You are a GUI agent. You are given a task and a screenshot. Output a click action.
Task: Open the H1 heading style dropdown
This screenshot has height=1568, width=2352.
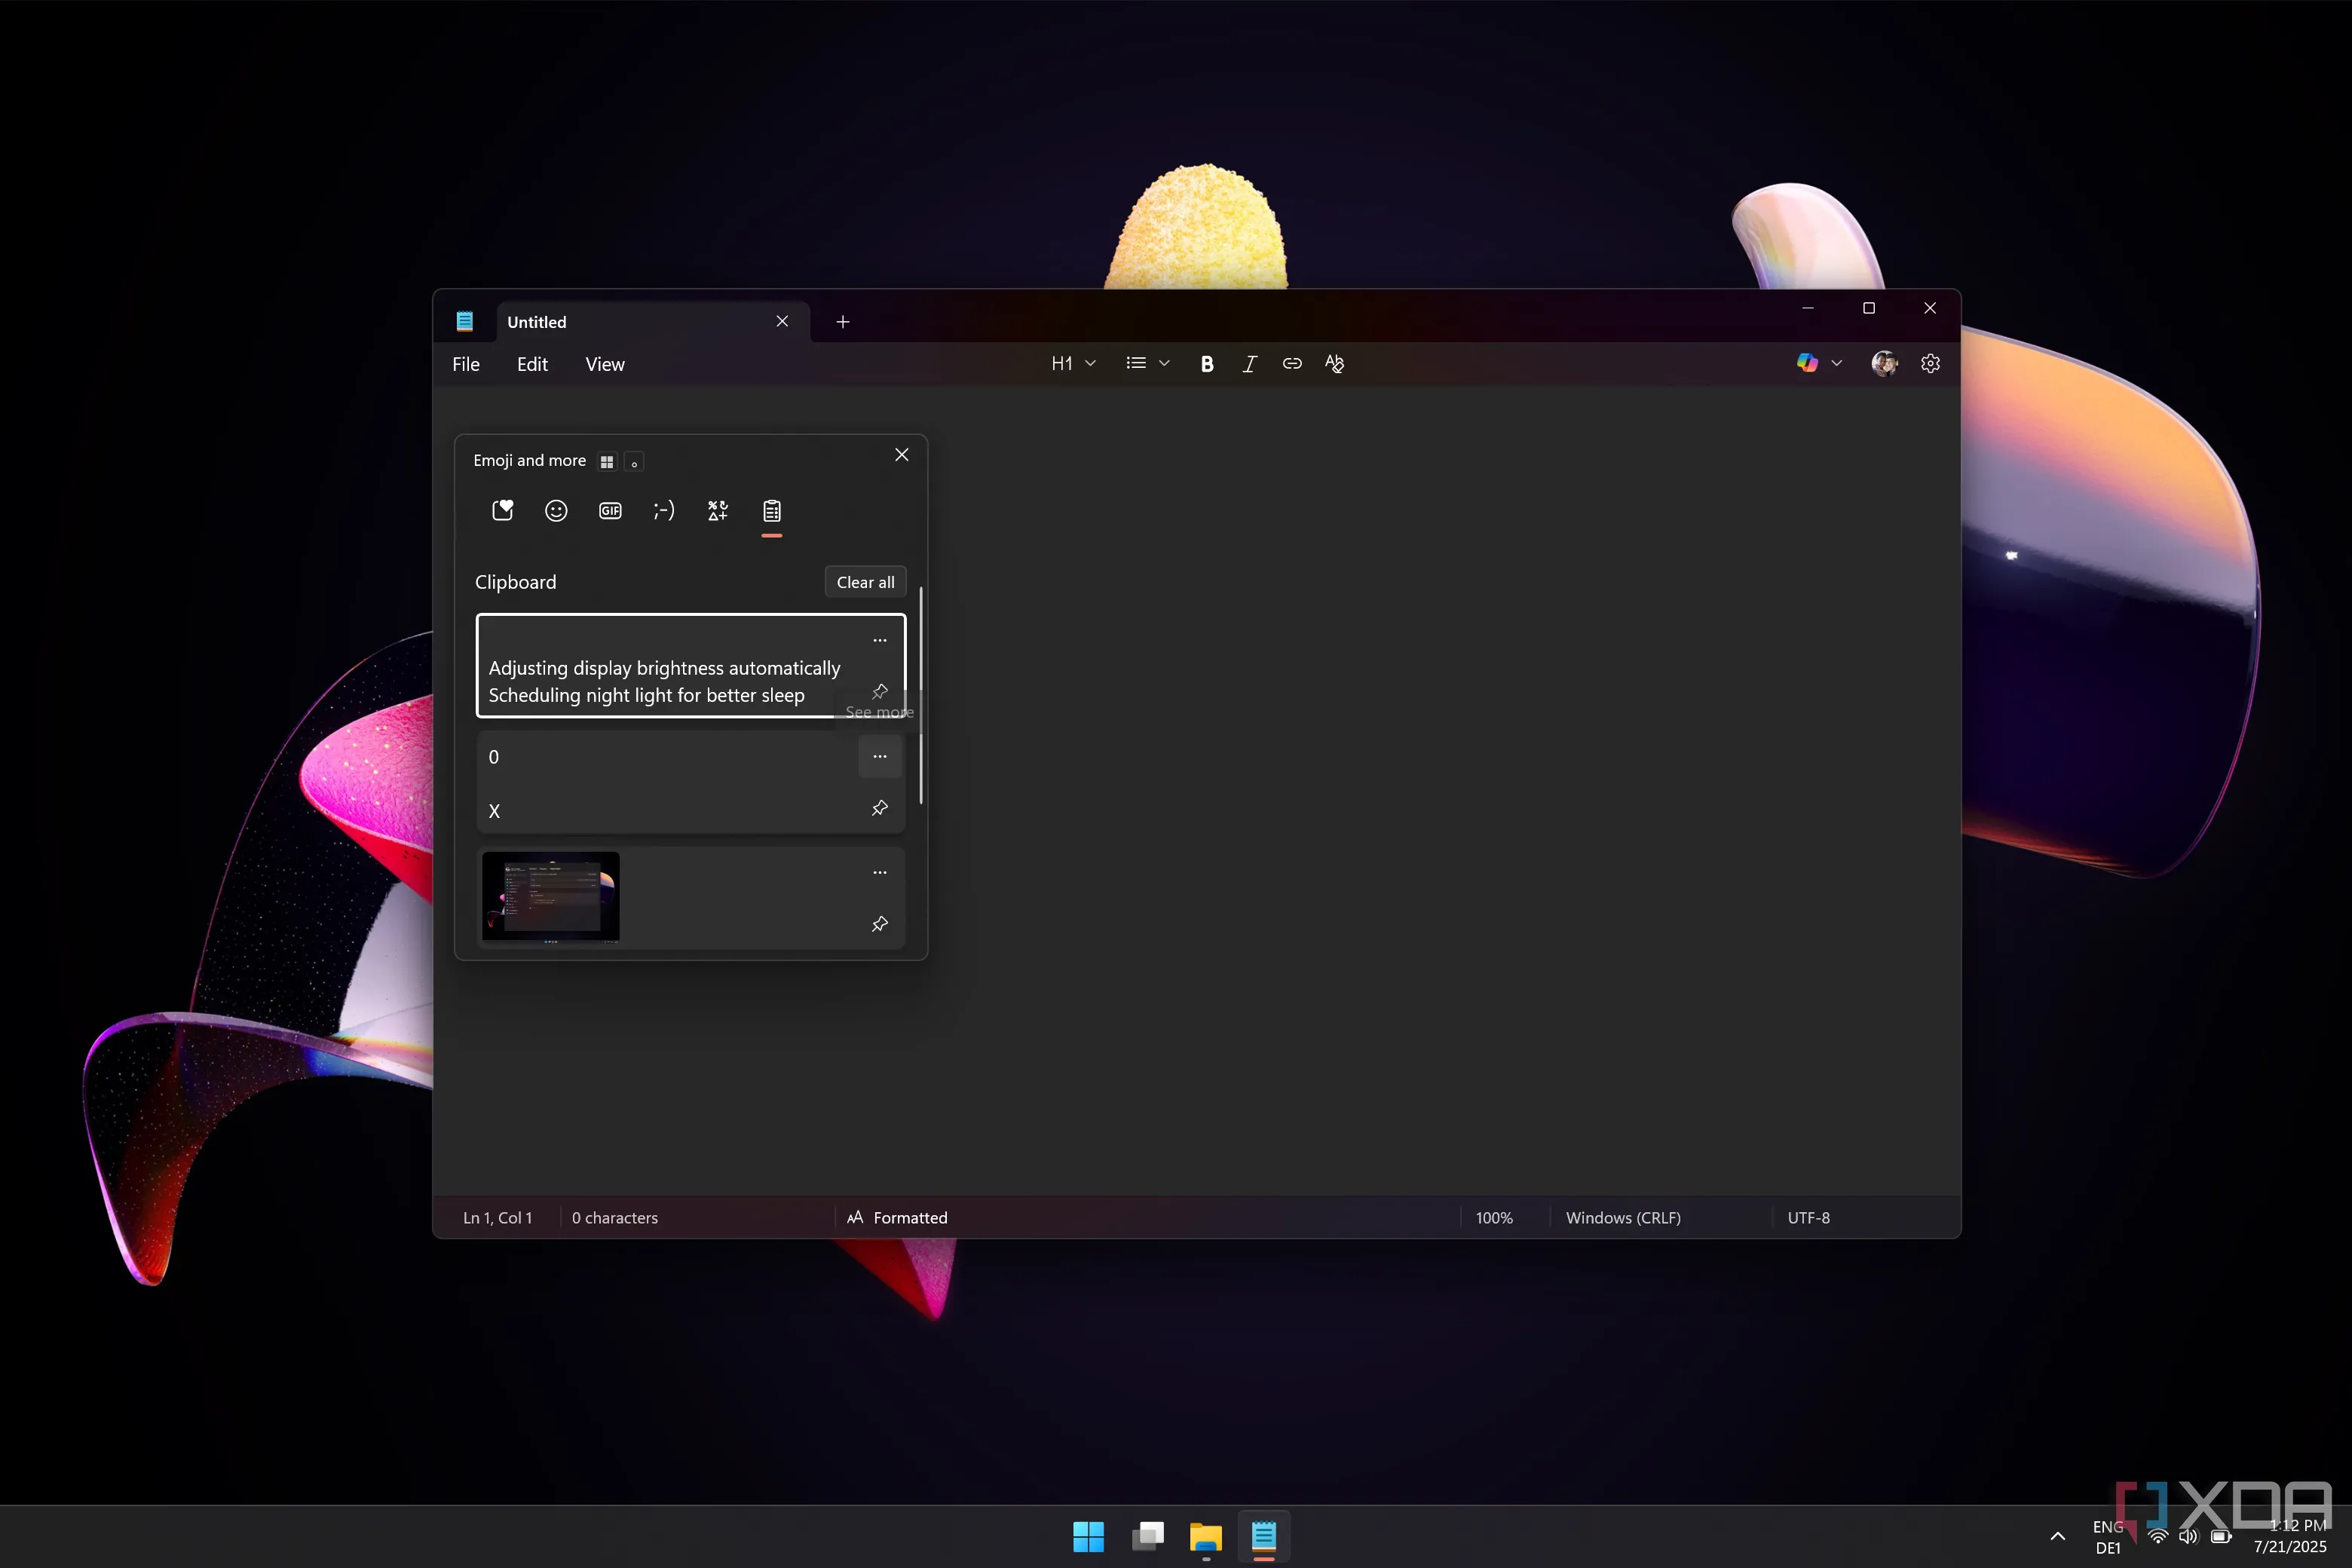[x=1072, y=363]
